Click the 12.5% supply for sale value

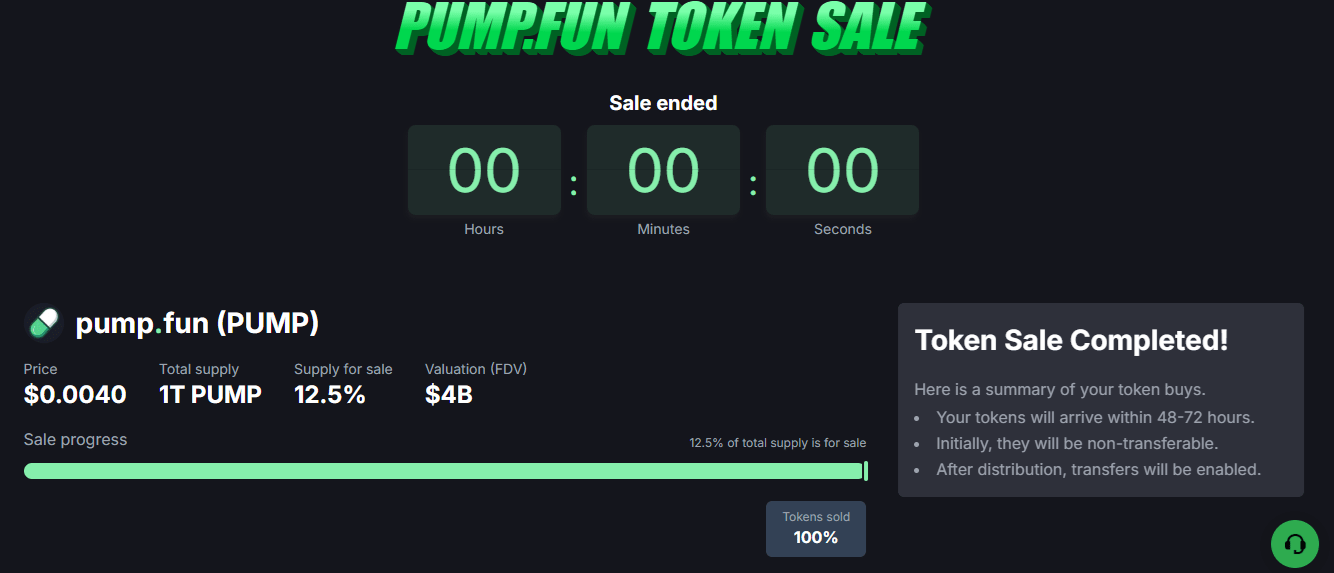pos(330,394)
